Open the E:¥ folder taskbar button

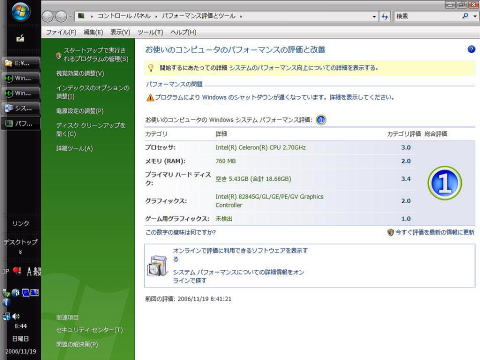point(21,63)
